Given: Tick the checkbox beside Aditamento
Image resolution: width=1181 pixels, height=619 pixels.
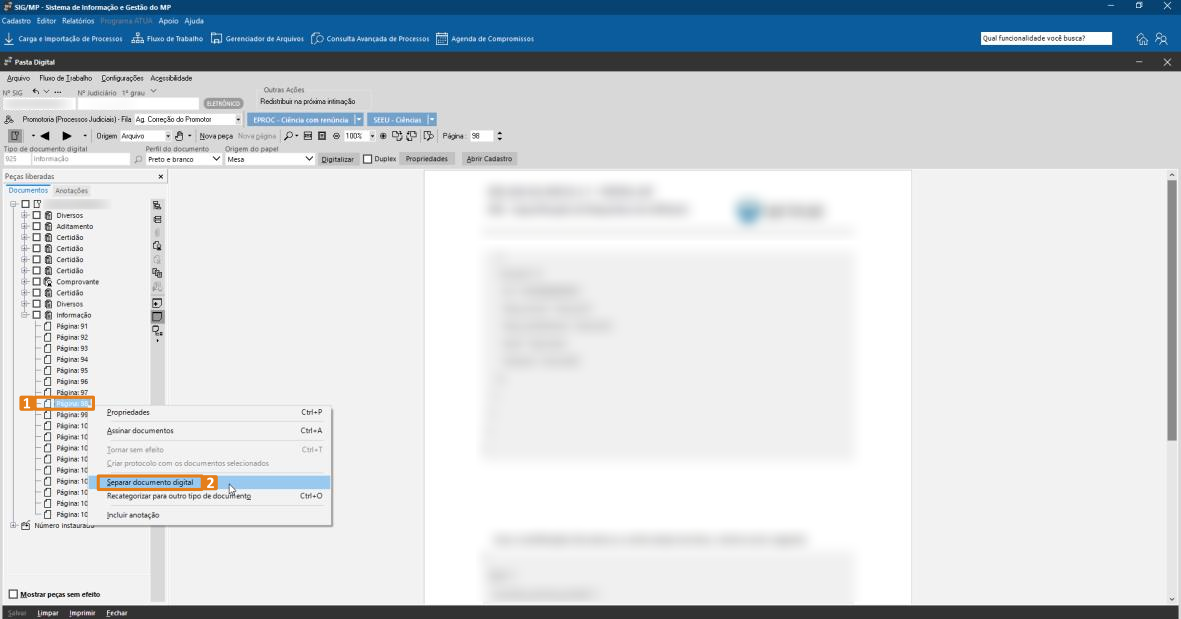Looking at the screenshot, I should [37, 226].
